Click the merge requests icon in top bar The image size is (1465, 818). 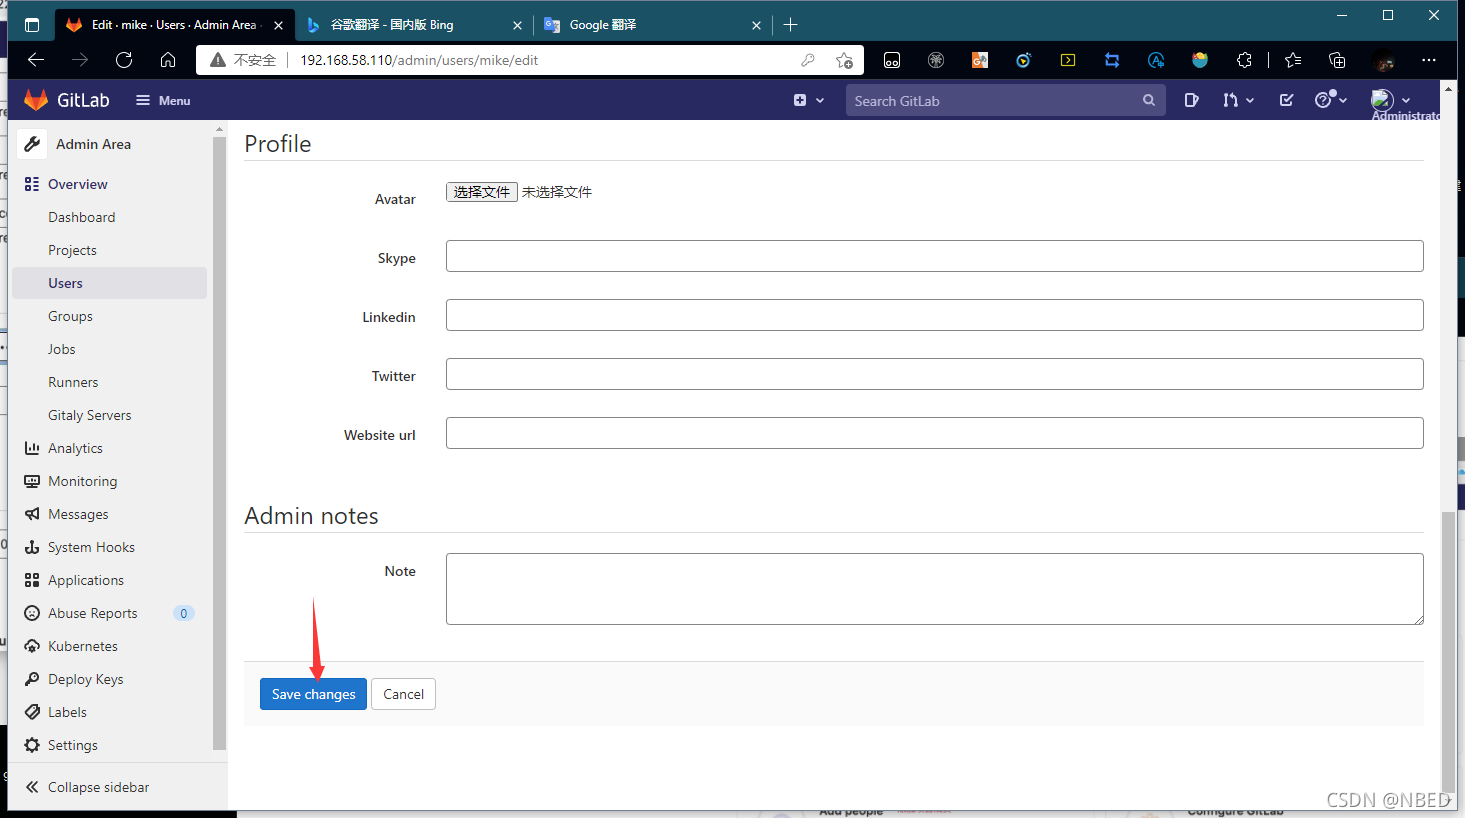[1232, 100]
